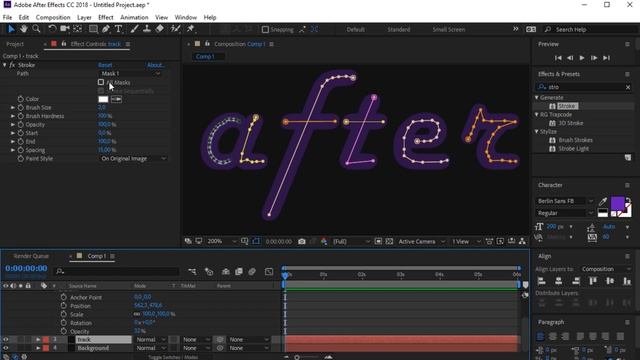This screenshot has height=360, width=640.
Task: Open the Animation menu
Action: click(x=134, y=17)
